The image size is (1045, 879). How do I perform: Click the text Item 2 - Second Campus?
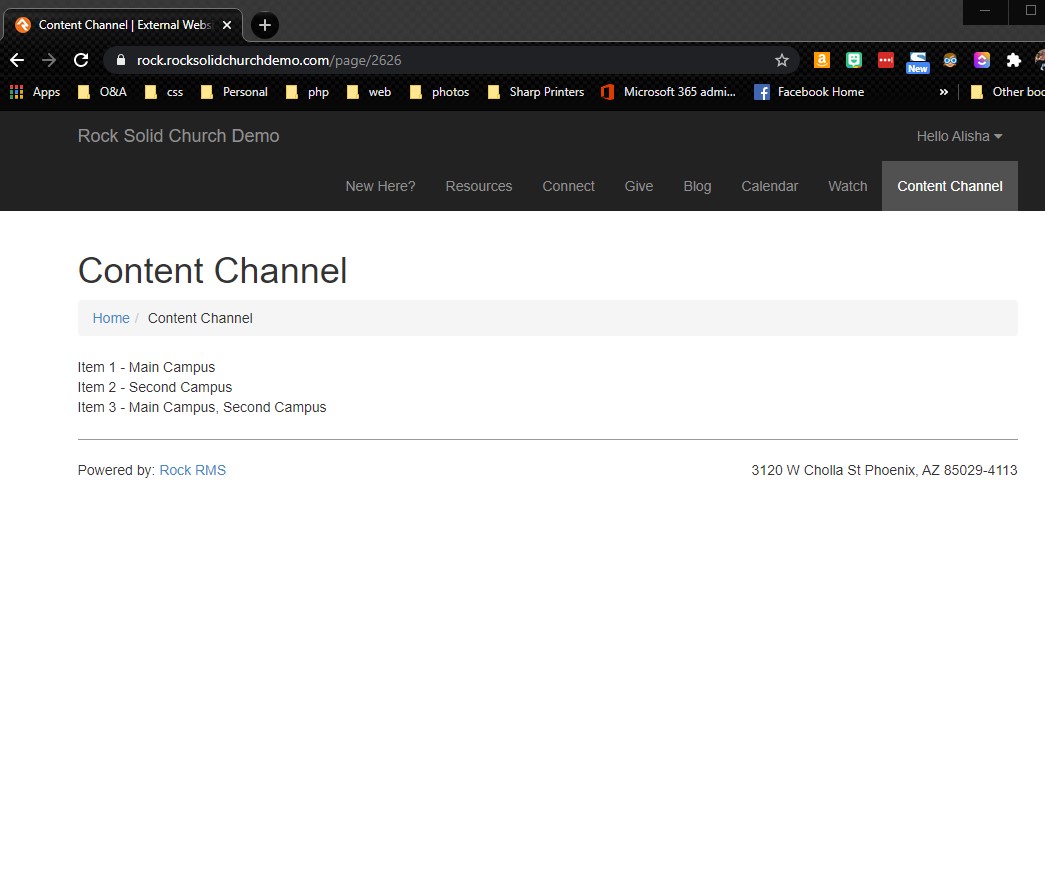tap(155, 387)
